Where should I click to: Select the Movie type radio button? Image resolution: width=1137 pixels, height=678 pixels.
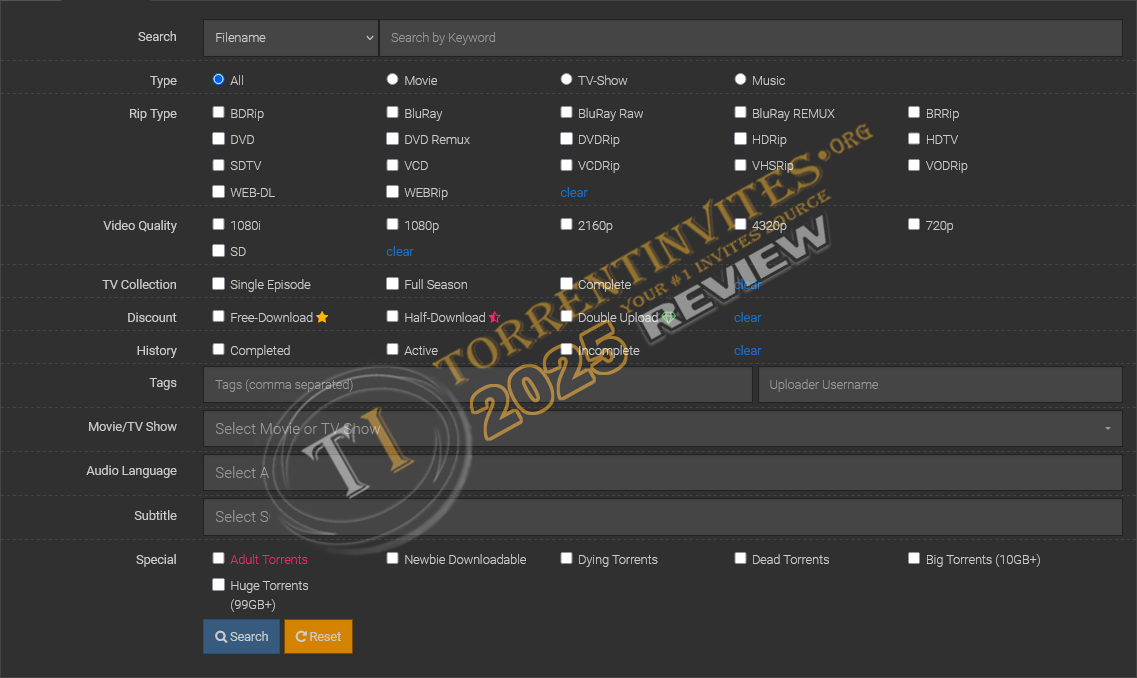pos(393,79)
